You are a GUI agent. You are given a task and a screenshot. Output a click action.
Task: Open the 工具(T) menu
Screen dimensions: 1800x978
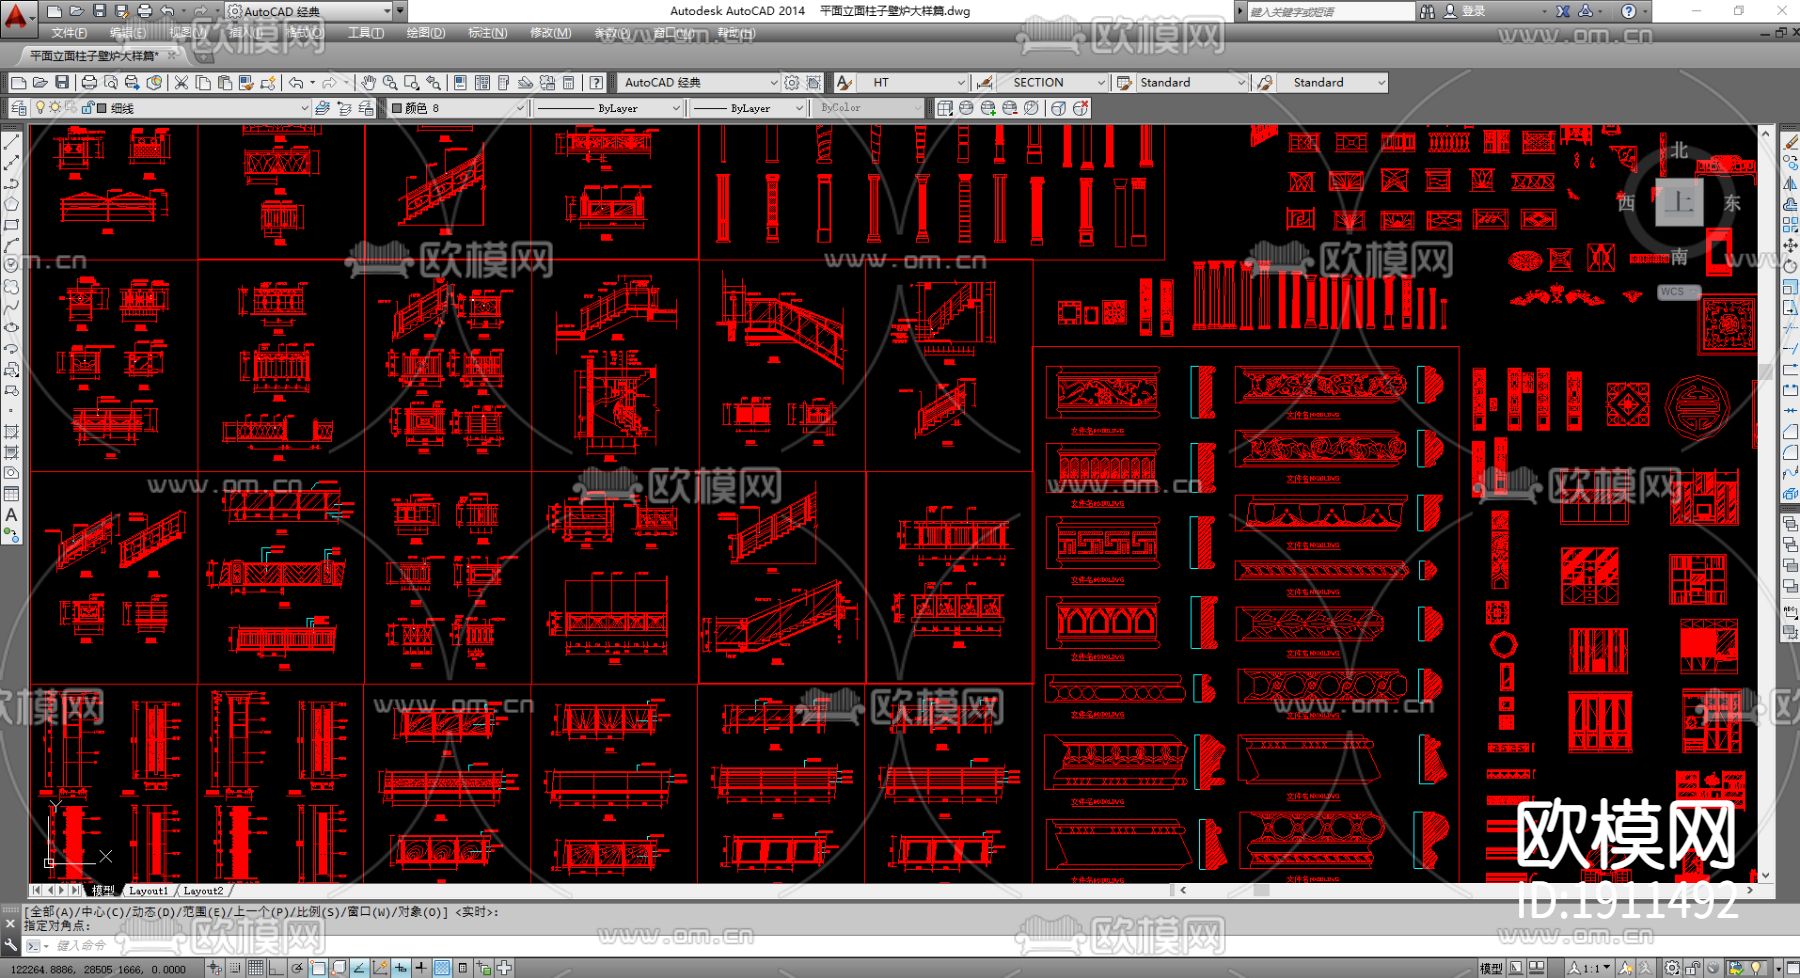point(366,33)
